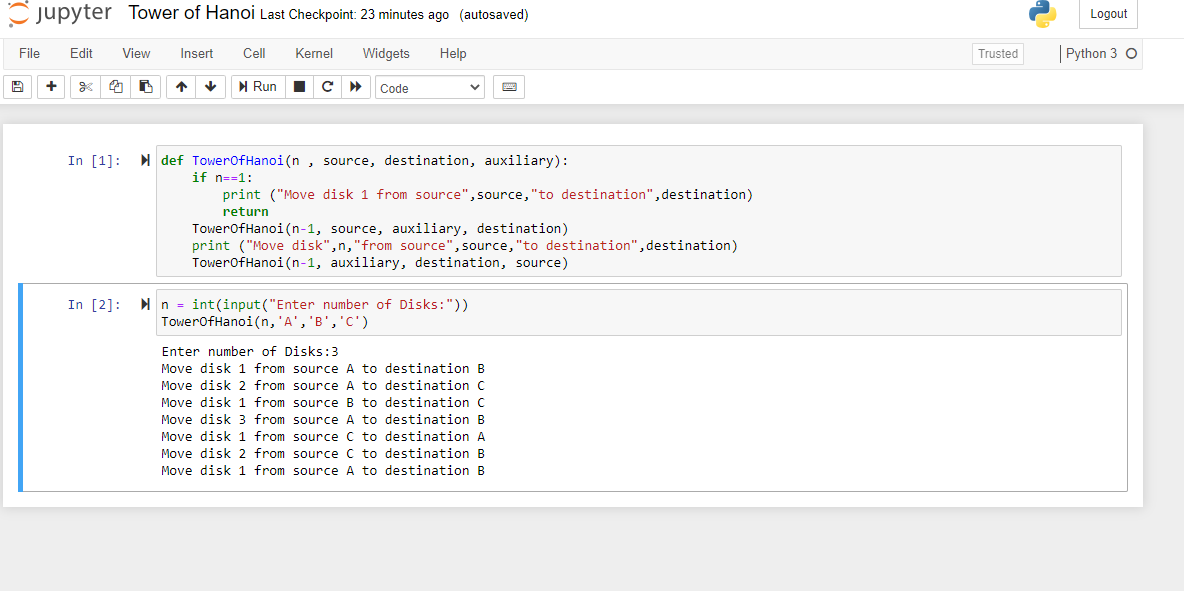Open the Kernel menu
The height and width of the screenshot is (591, 1184).
tap(314, 54)
